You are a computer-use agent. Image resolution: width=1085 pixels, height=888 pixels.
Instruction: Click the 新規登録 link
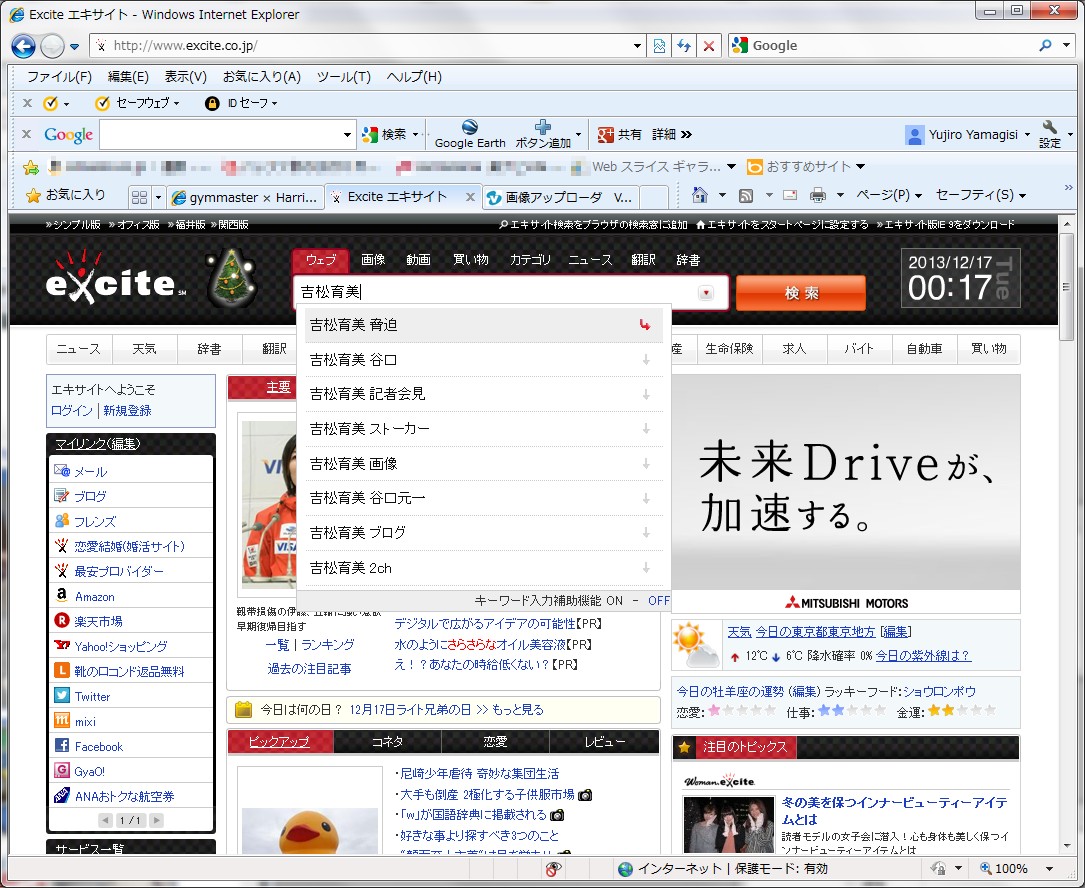[x=127, y=410]
